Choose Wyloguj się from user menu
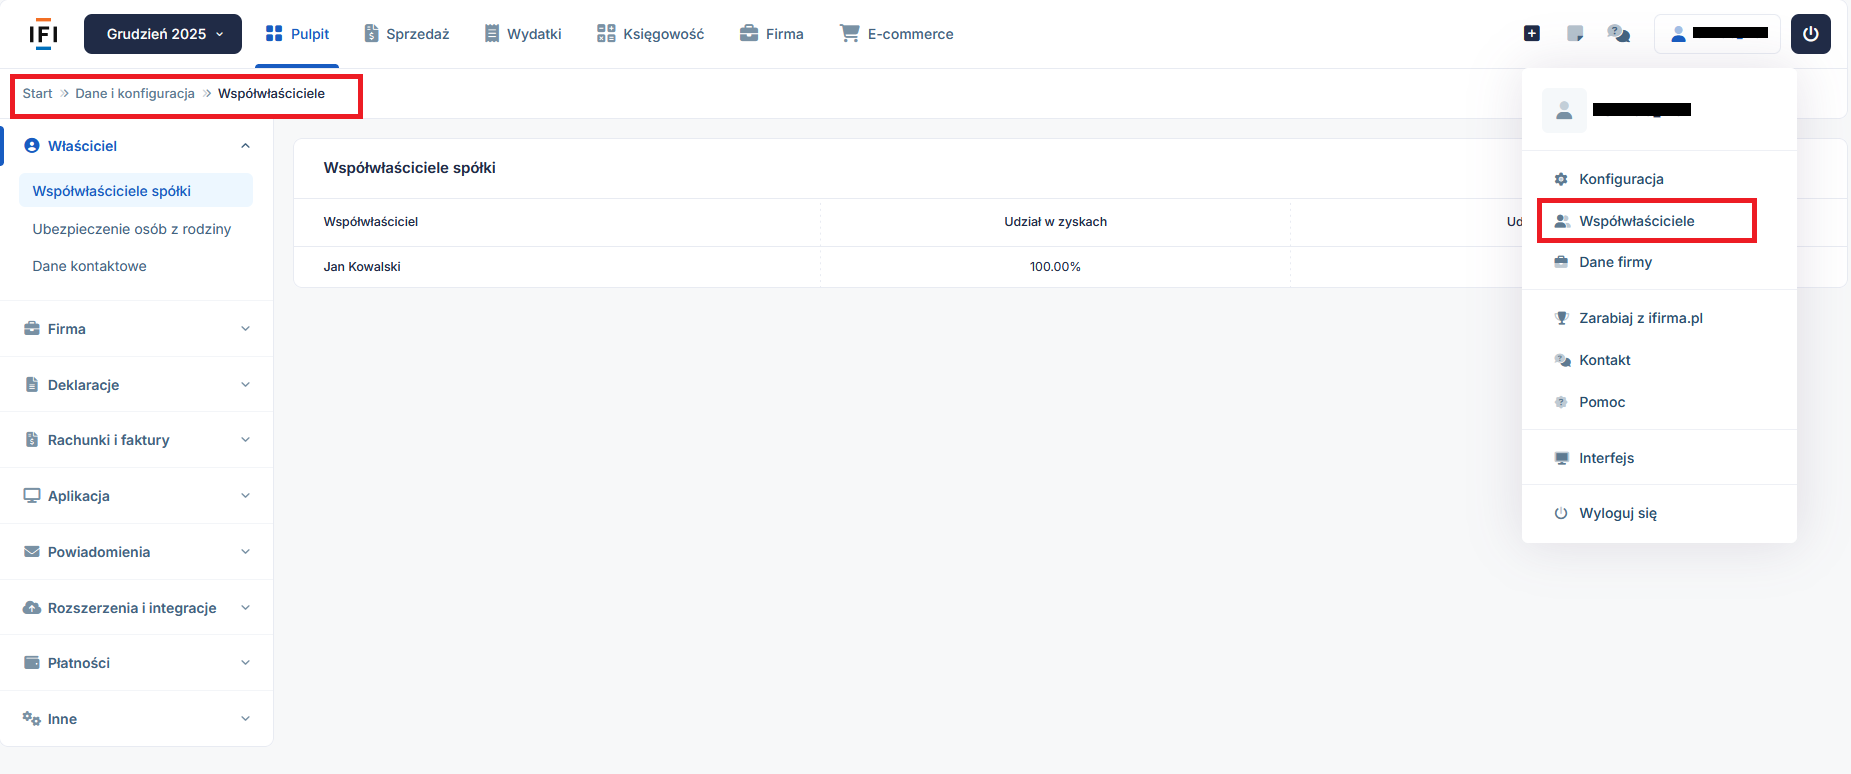The image size is (1851, 774). pos(1617,513)
